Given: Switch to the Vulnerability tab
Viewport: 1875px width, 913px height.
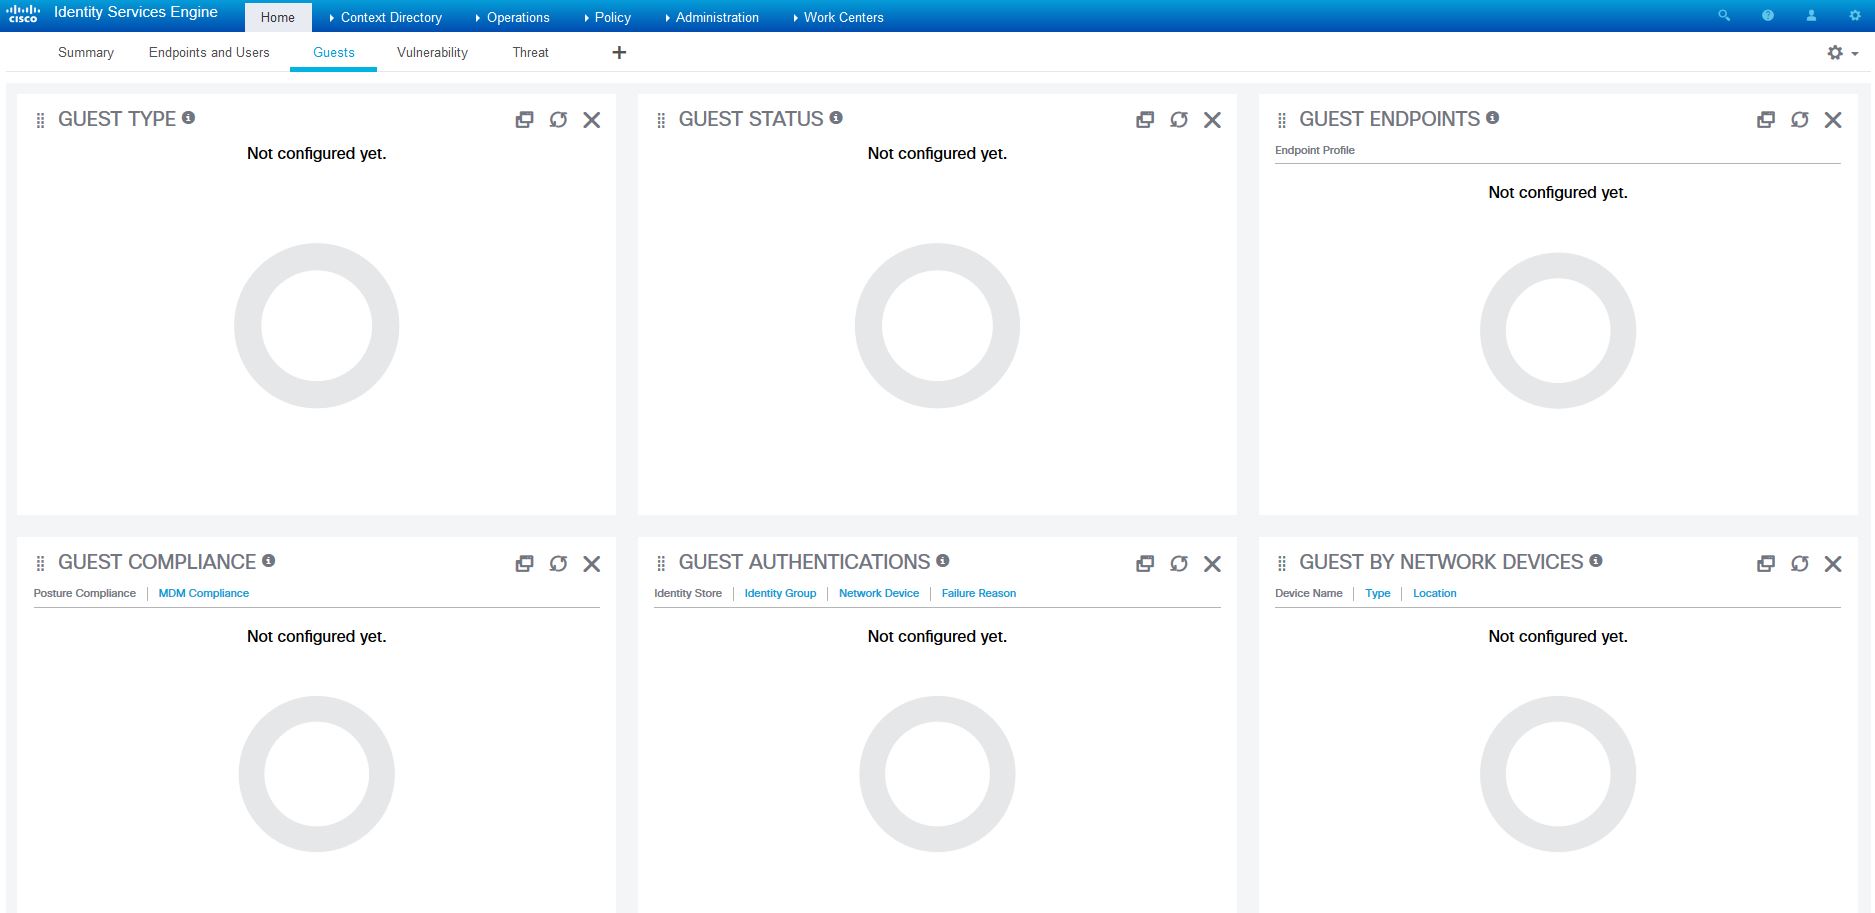Looking at the screenshot, I should (432, 52).
